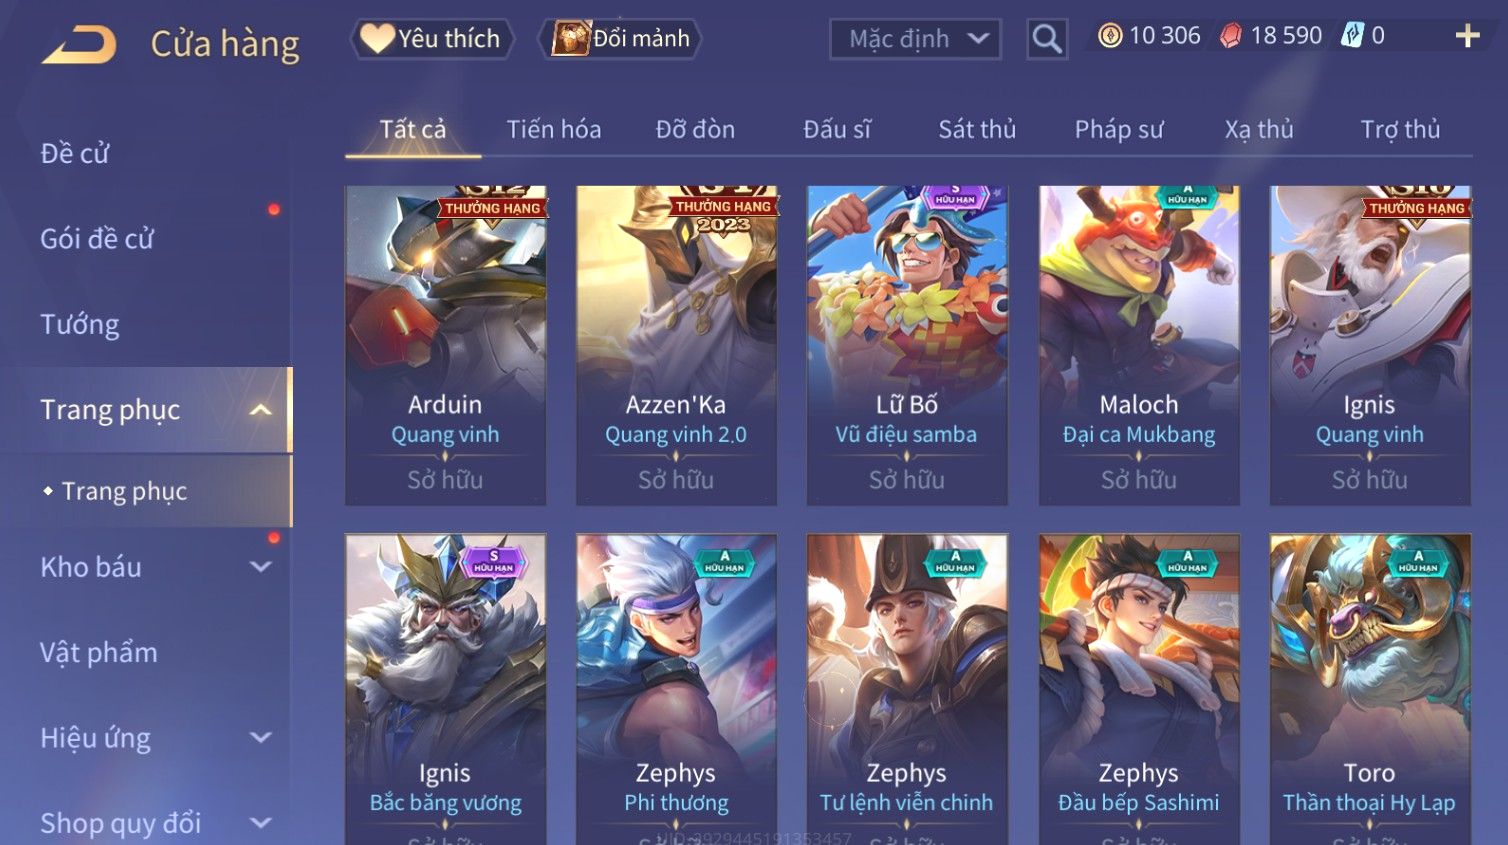This screenshot has width=1508, height=845.
Task: Open Tướng in the sidebar
Action: pos(80,324)
